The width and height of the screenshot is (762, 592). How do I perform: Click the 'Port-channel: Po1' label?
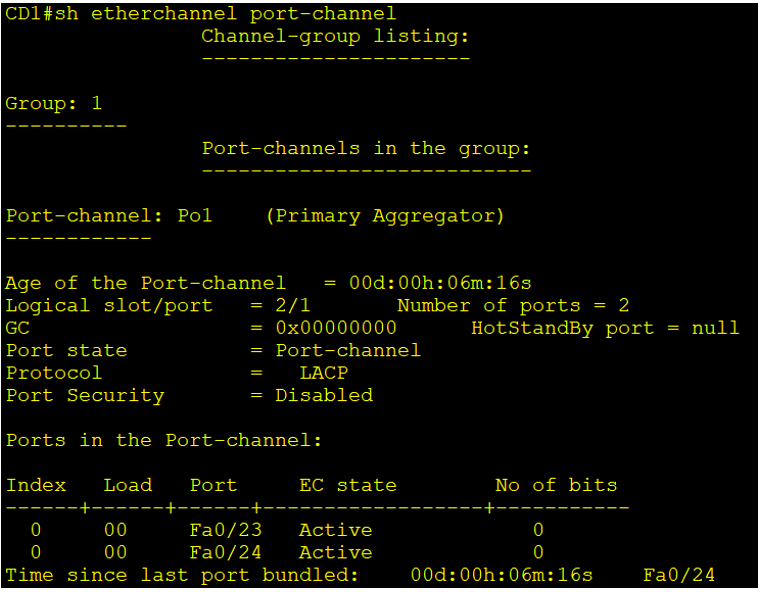click(x=109, y=215)
